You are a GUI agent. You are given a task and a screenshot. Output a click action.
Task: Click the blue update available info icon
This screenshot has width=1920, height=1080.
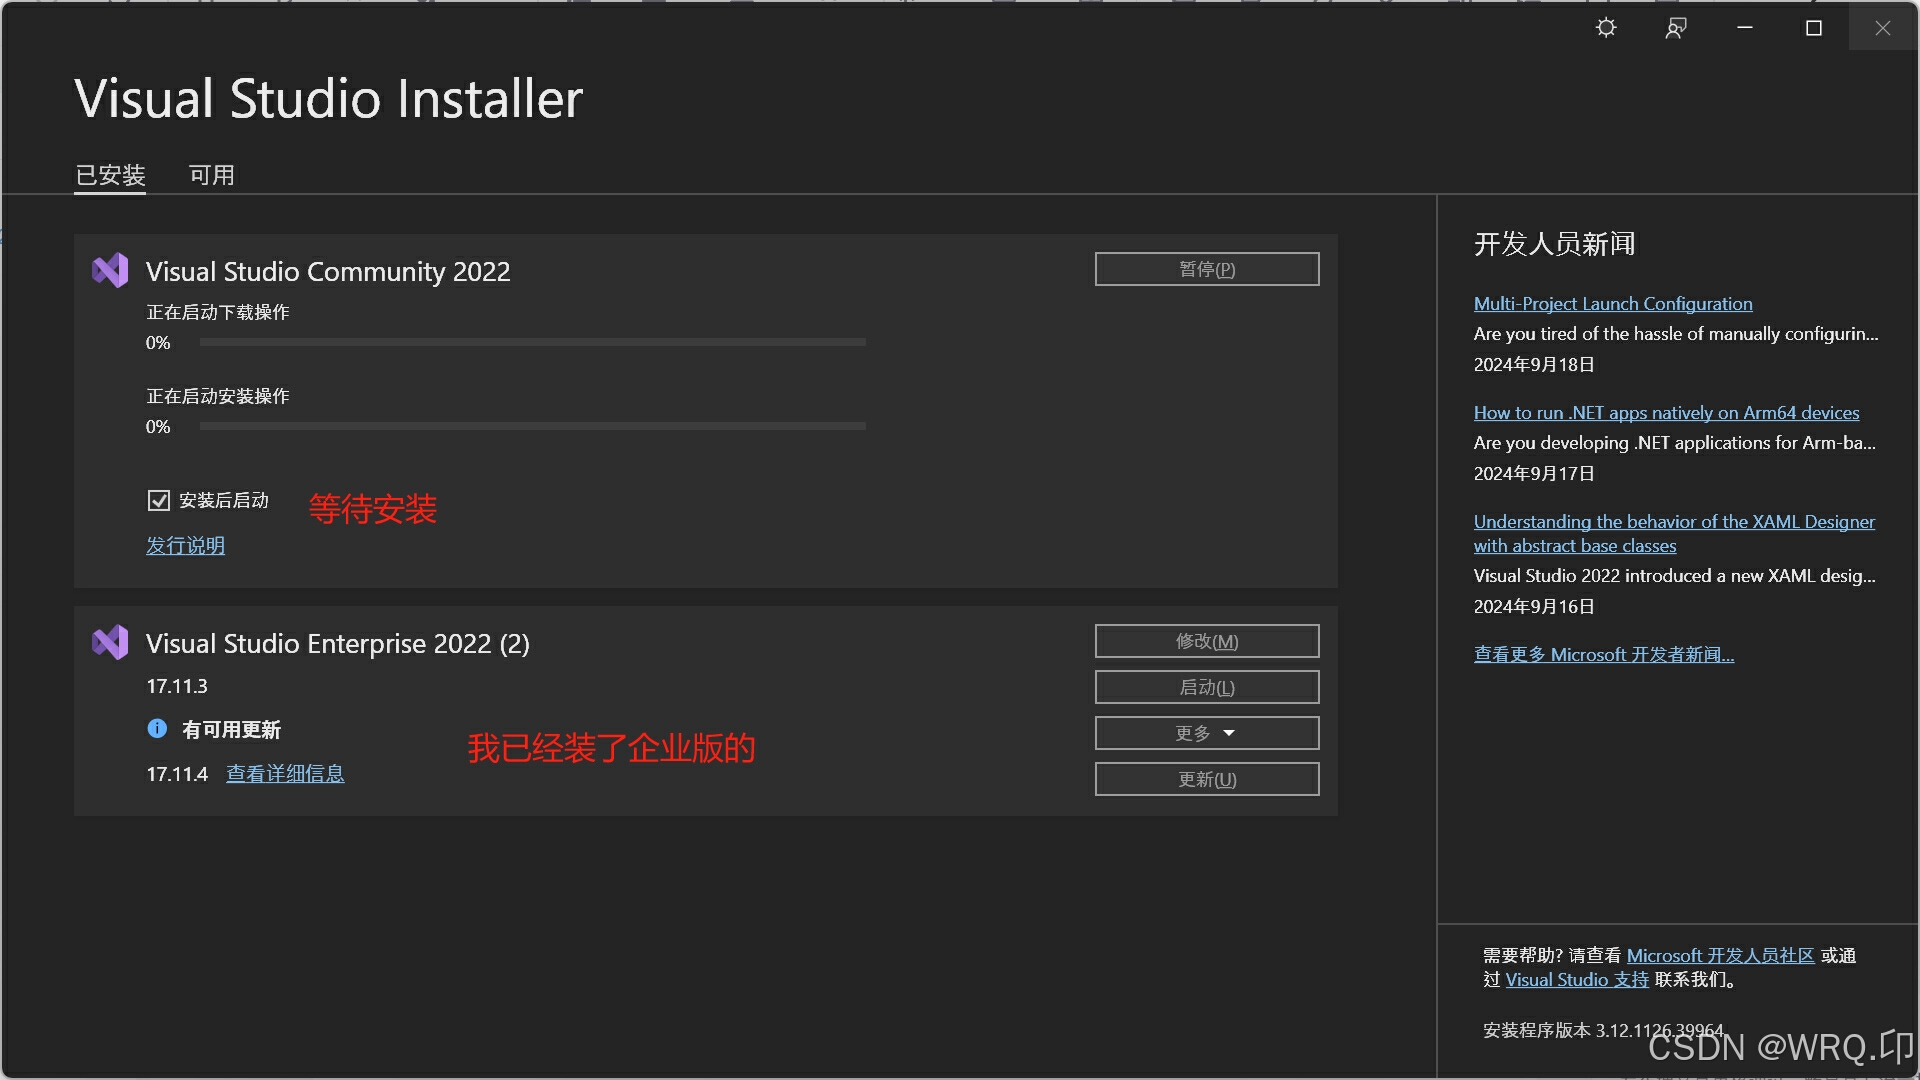pyautogui.click(x=157, y=729)
